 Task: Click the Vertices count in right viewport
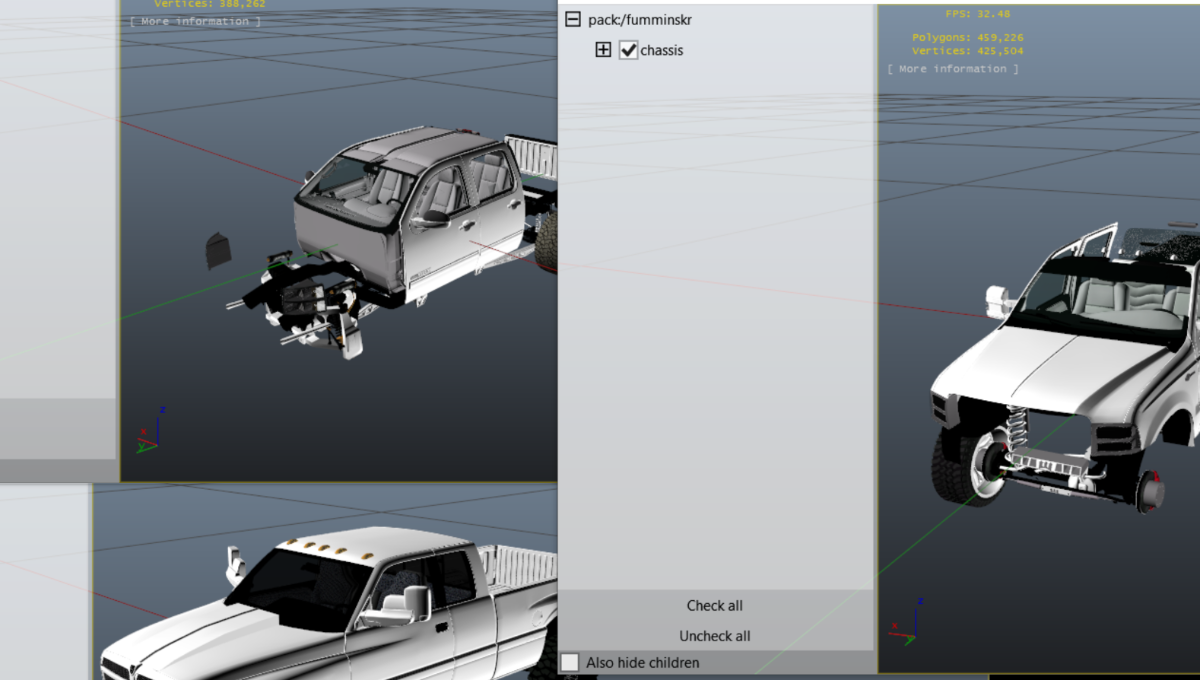[967, 51]
